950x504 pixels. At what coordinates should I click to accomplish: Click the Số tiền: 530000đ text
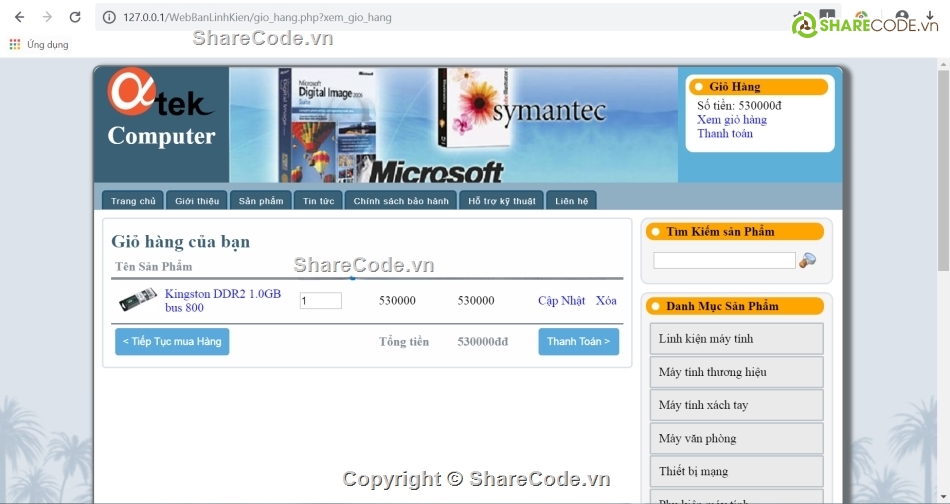(739, 105)
